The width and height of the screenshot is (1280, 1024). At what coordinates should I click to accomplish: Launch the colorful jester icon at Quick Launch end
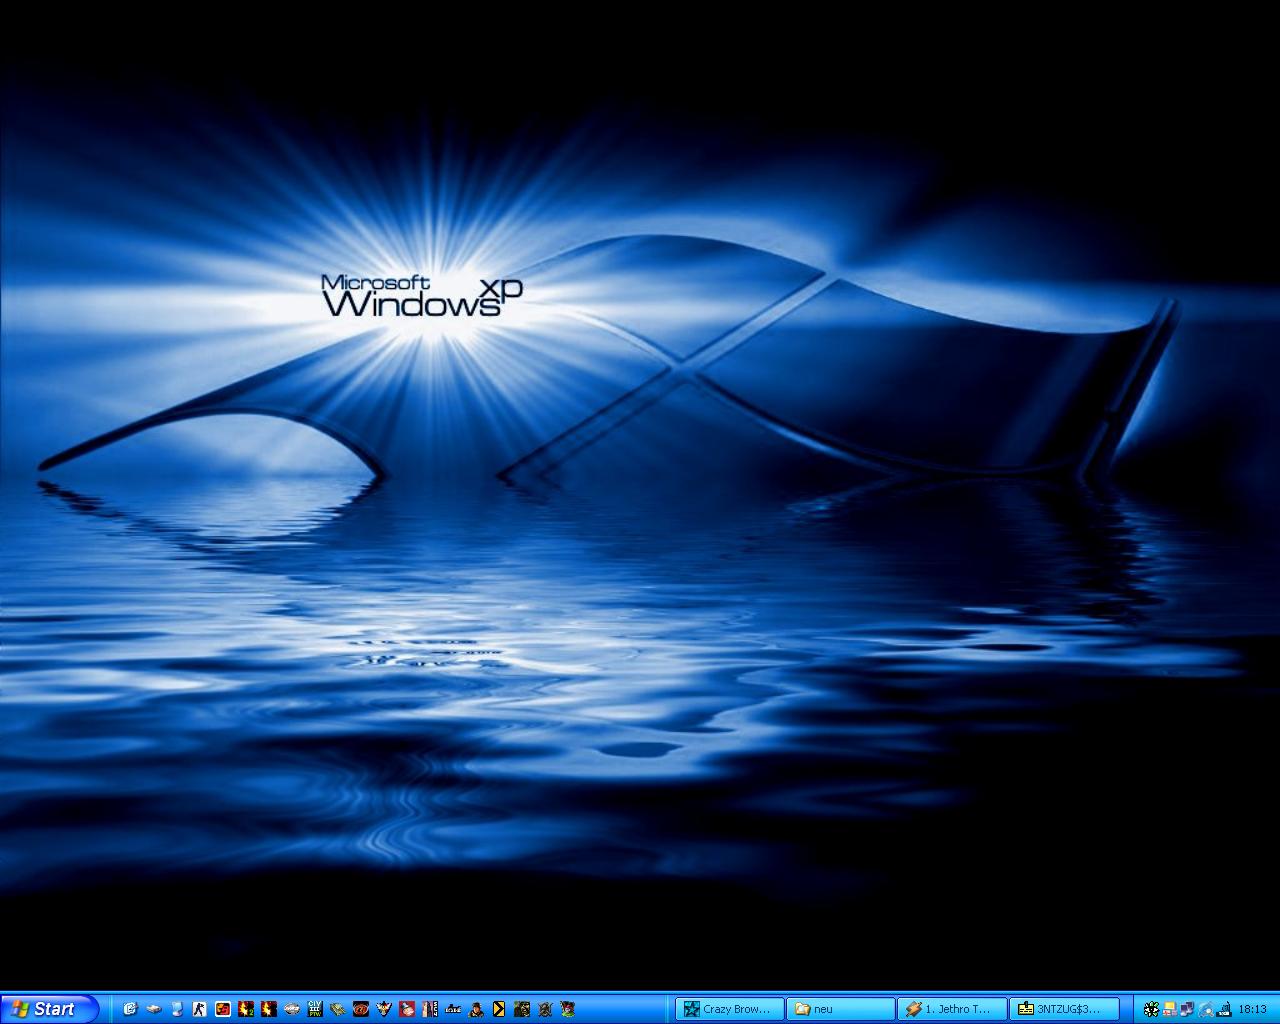coord(568,1009)
